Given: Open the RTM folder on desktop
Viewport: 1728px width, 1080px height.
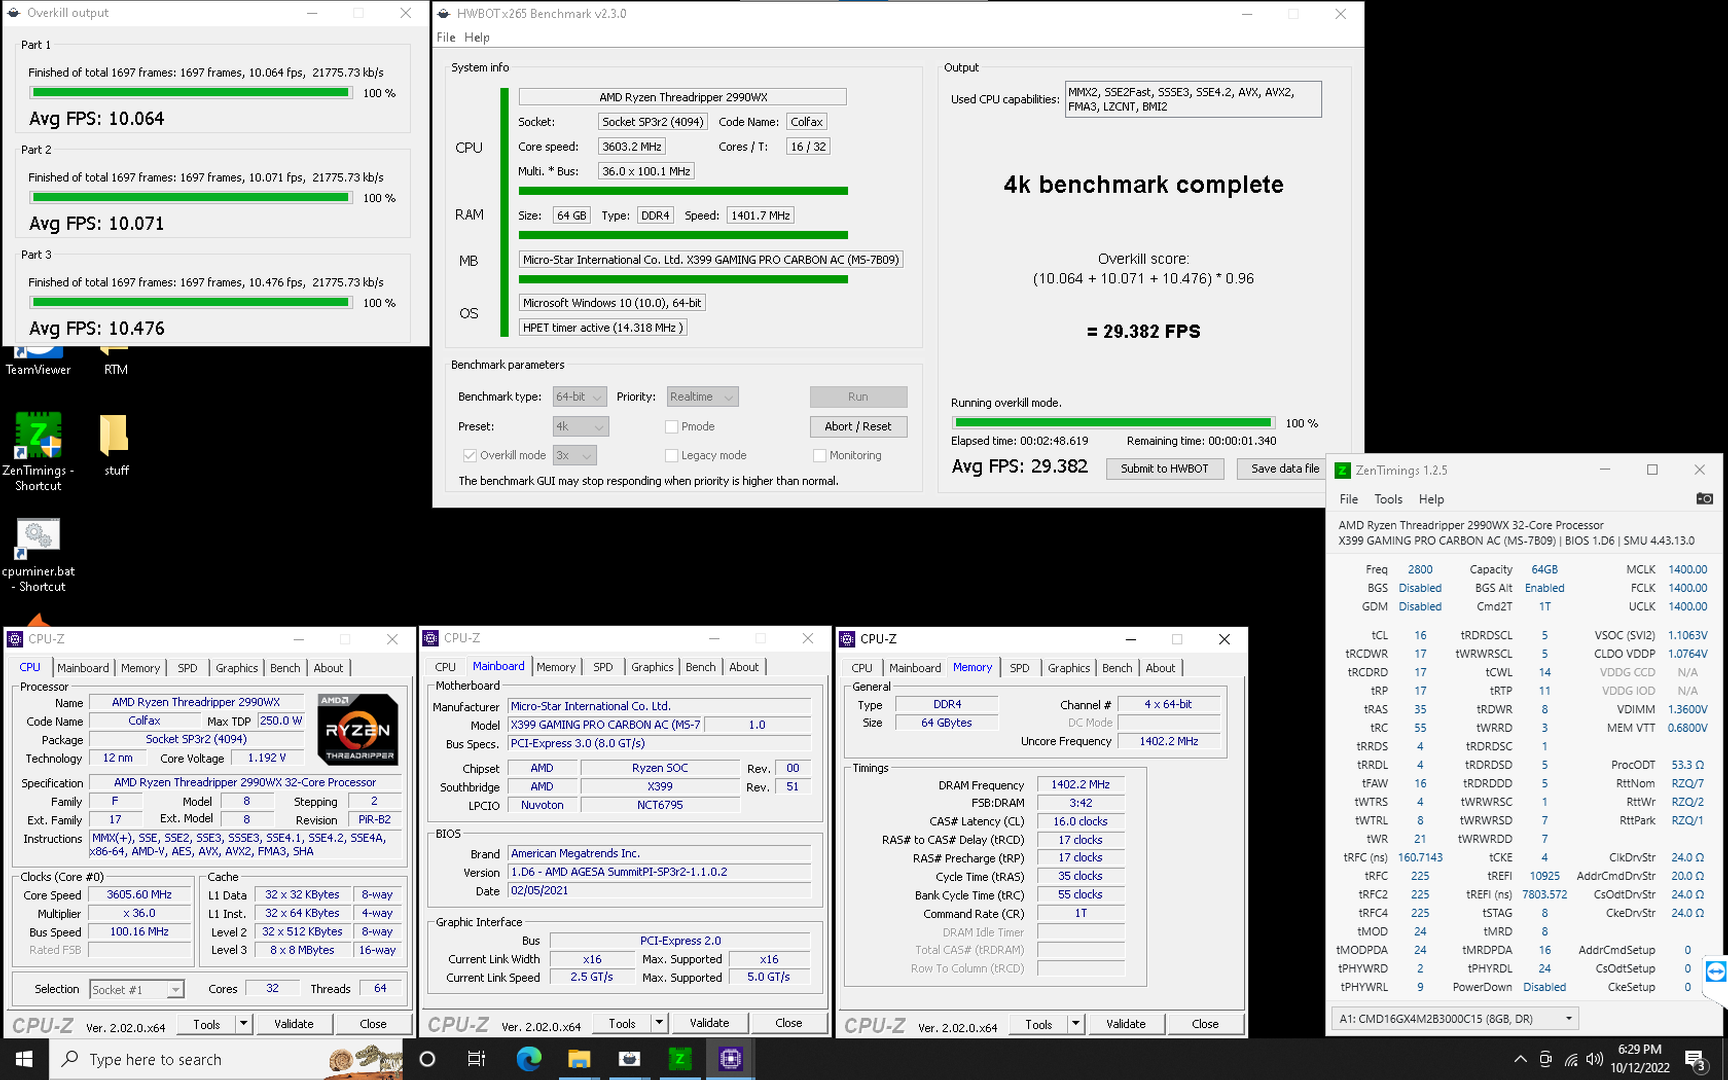Looking at the screenshot, I should pyautogui.click(x=115, y=360).
